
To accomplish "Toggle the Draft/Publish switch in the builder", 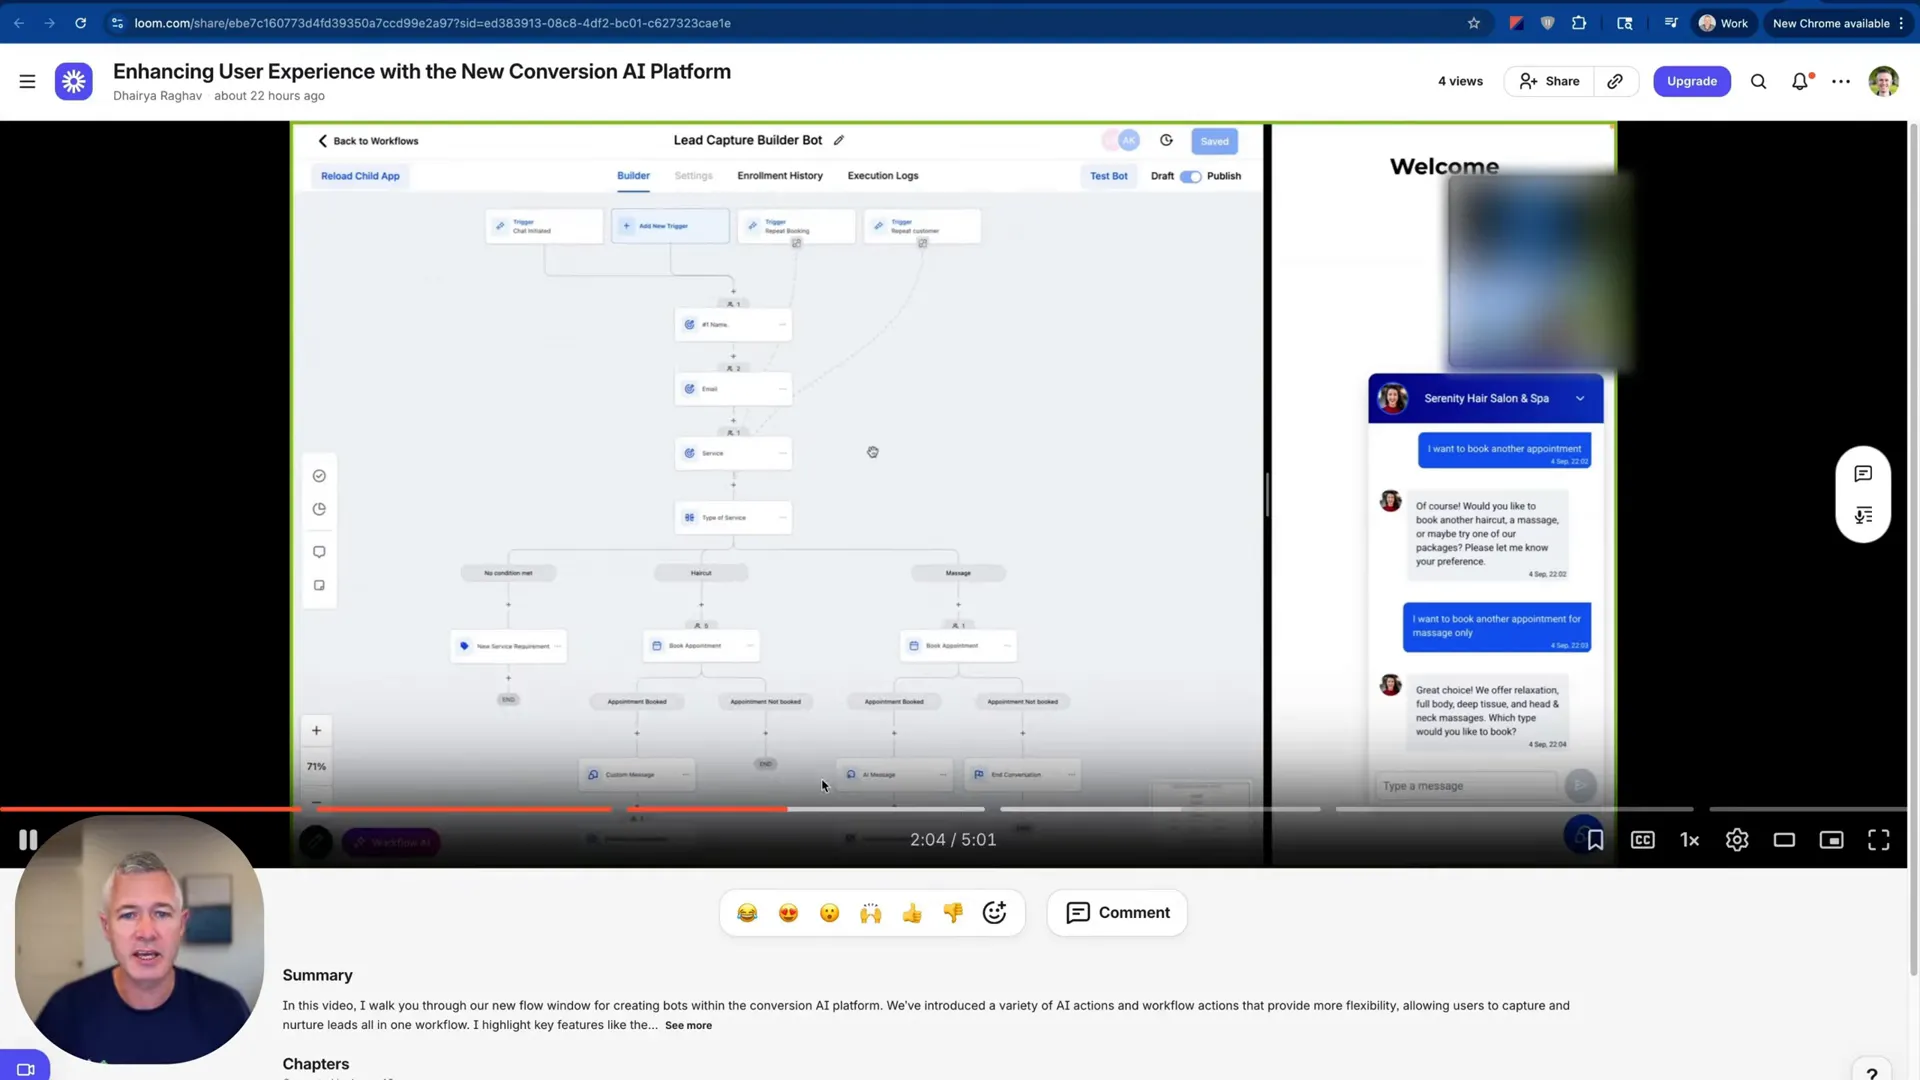I will click(x=1191, y=175).
